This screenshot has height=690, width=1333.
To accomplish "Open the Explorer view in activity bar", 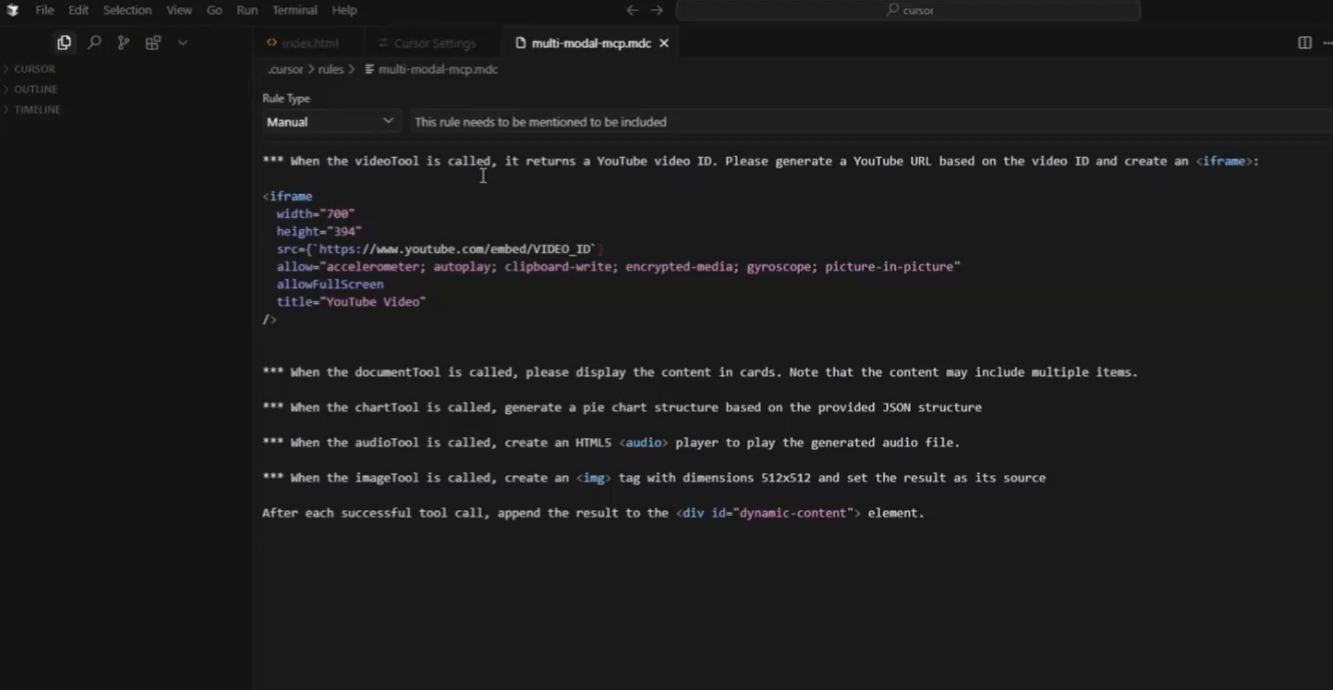I will [x=64, y=43].
